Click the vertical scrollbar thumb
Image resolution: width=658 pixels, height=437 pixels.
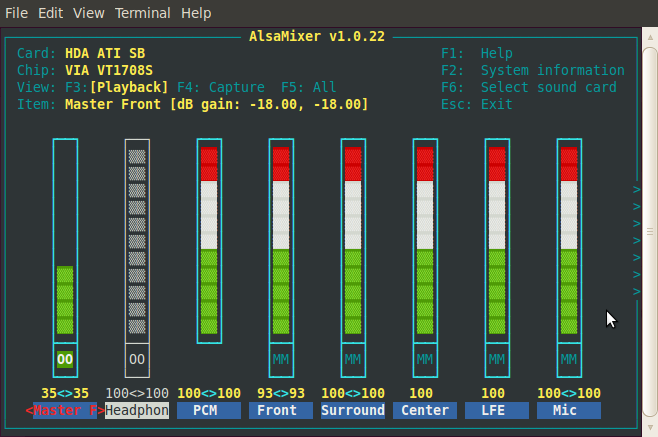(x=650, y=232)
